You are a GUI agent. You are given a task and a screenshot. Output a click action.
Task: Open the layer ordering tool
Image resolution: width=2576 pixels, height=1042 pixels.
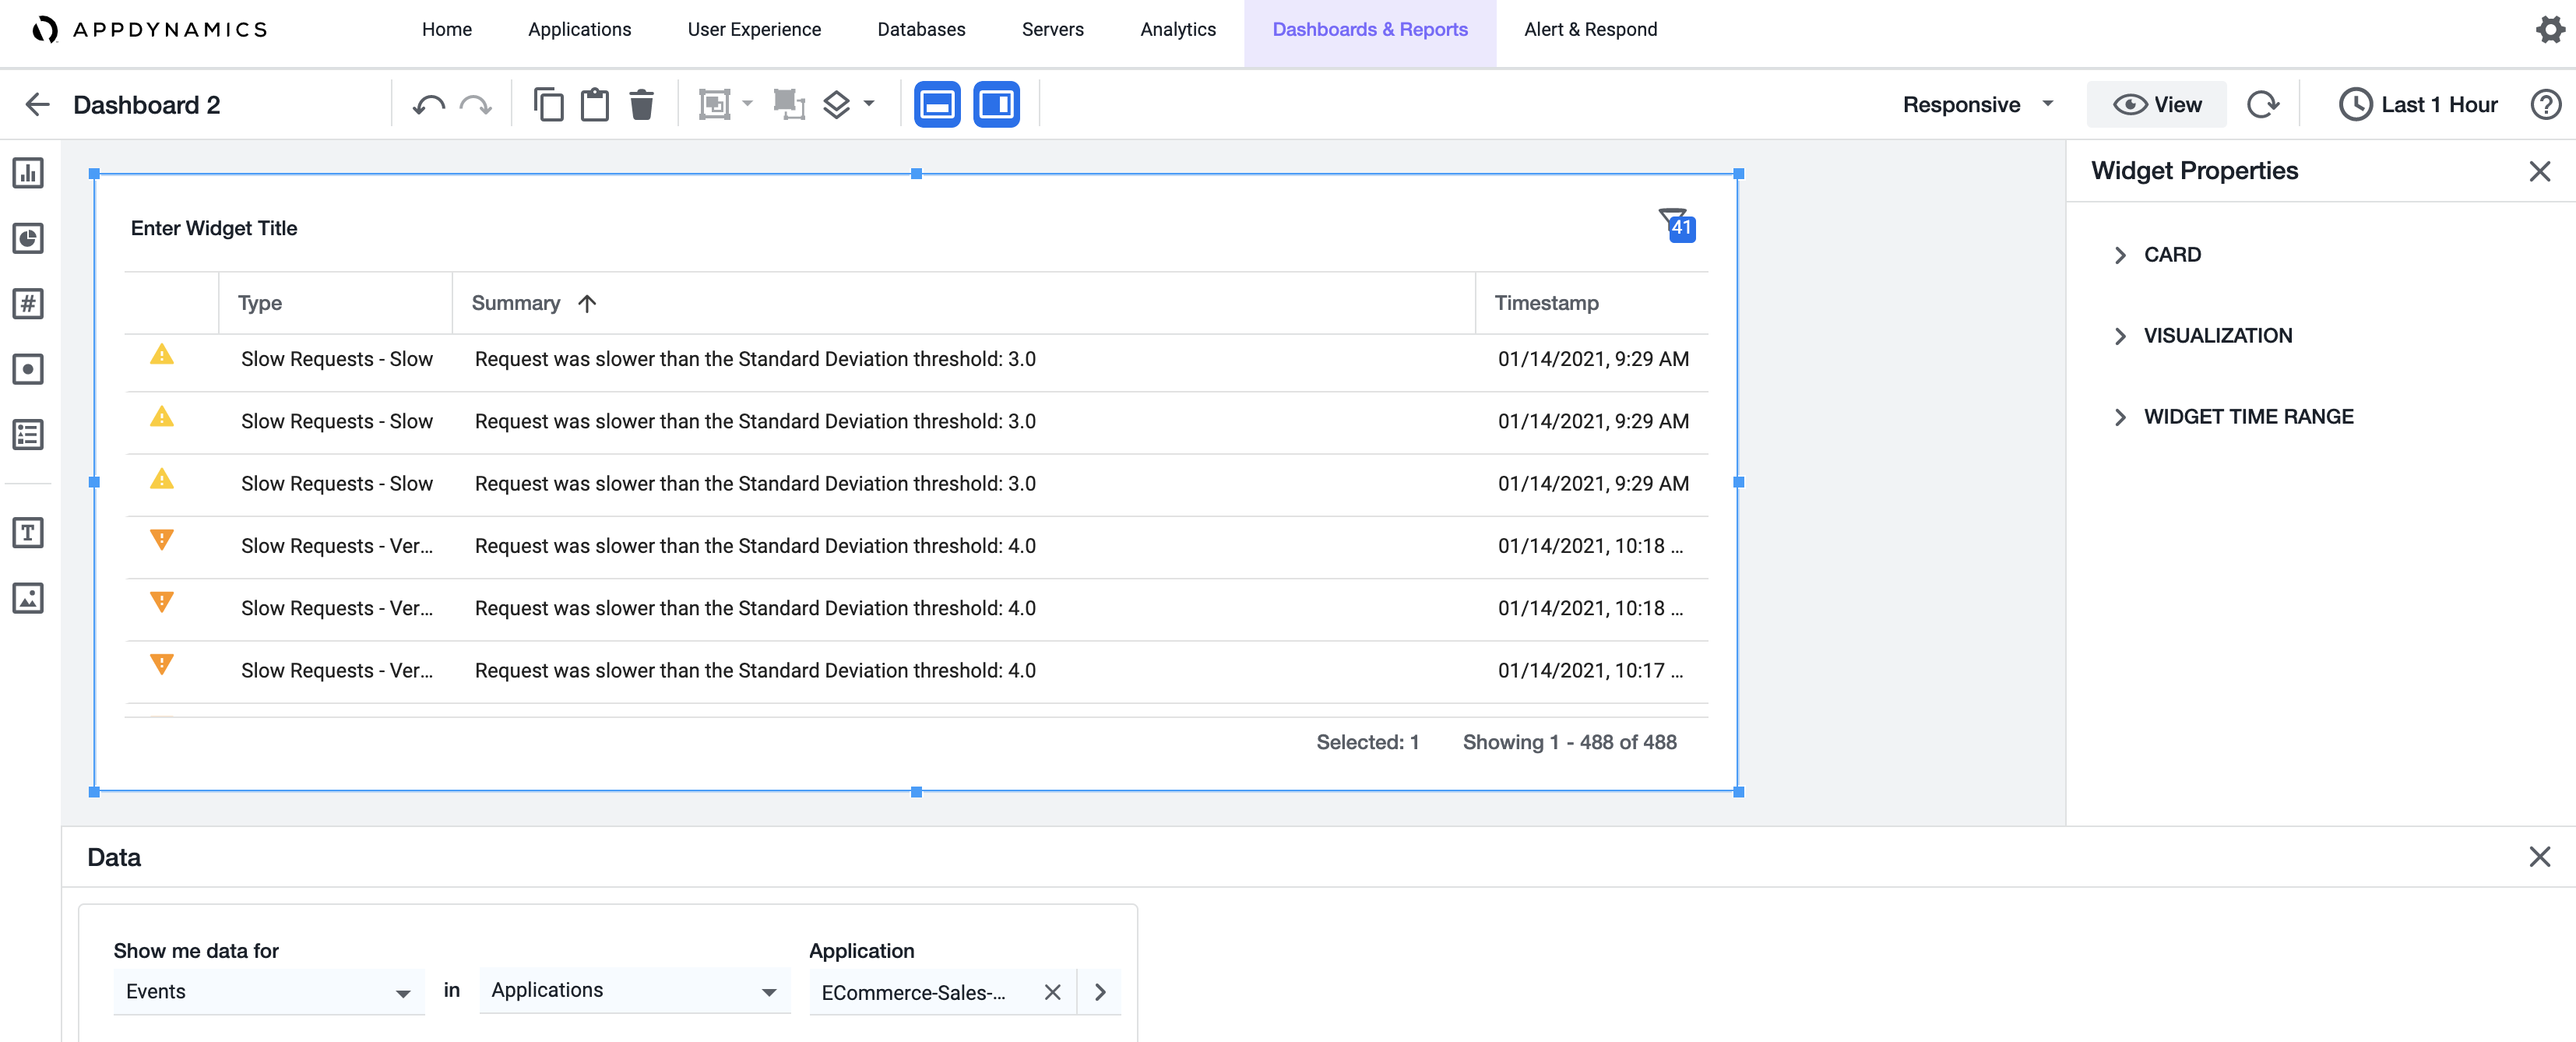pos(836,105)
